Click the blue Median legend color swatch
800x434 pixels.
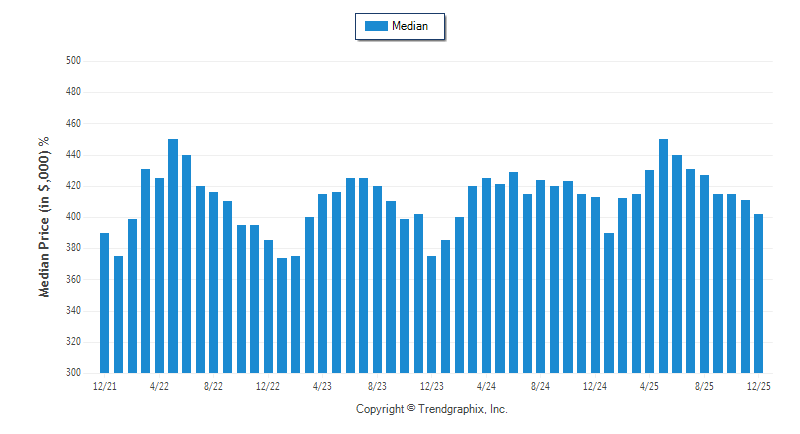(x=376, y=26)
